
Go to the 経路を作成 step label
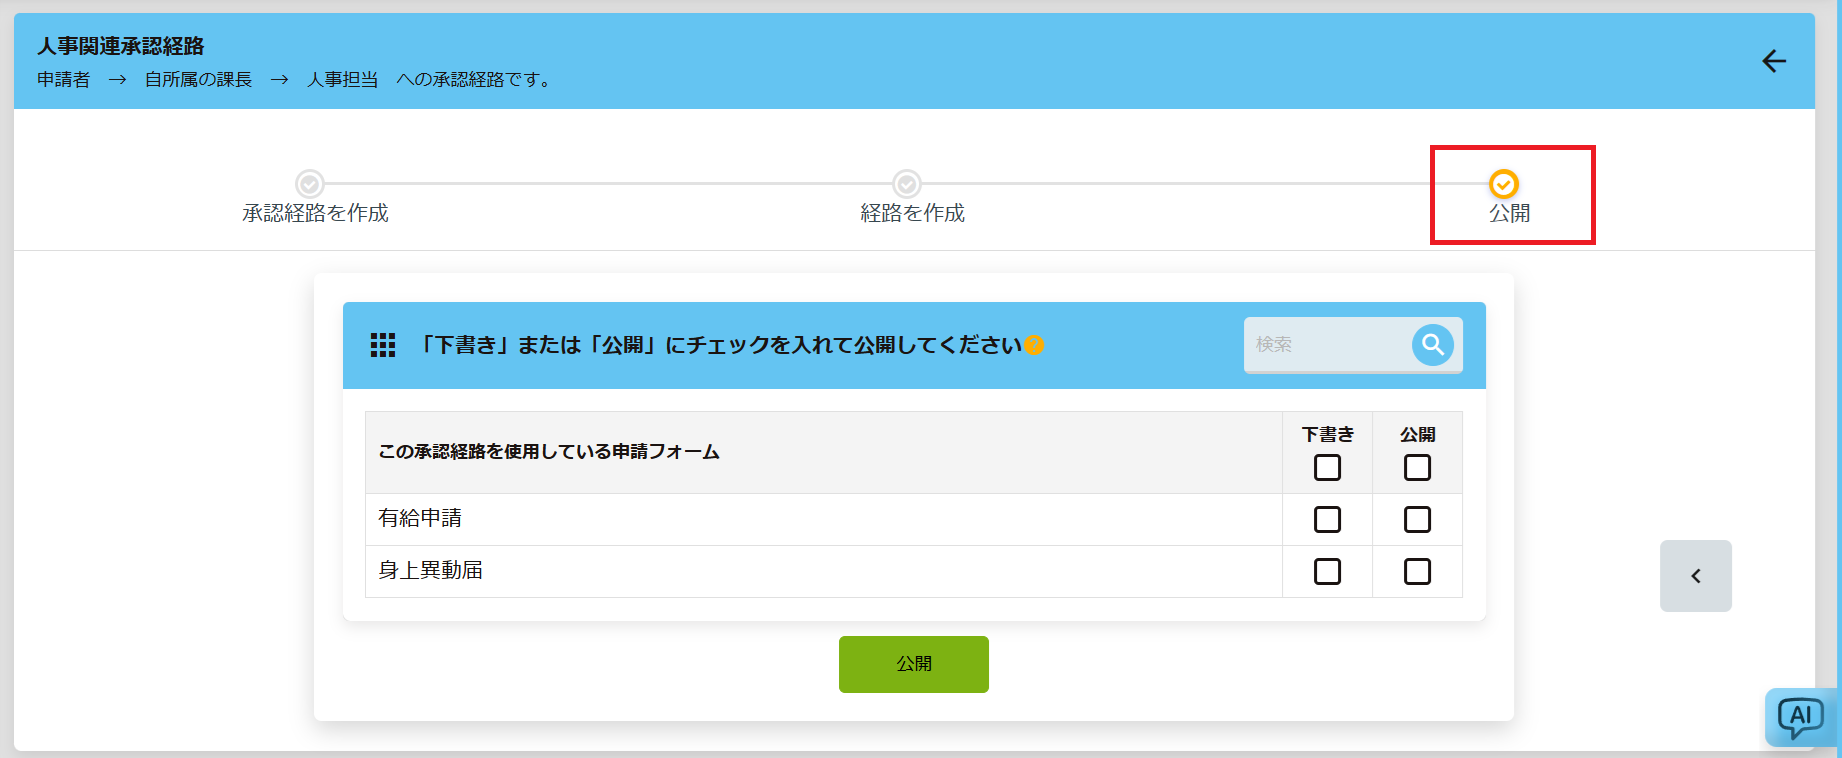pos(912,213)
